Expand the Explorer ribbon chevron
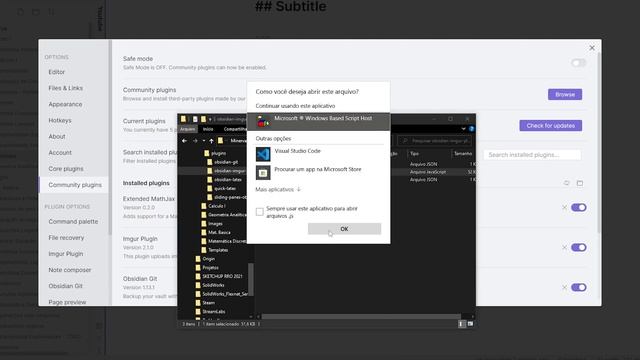The image size is (640, 360). 463,129
